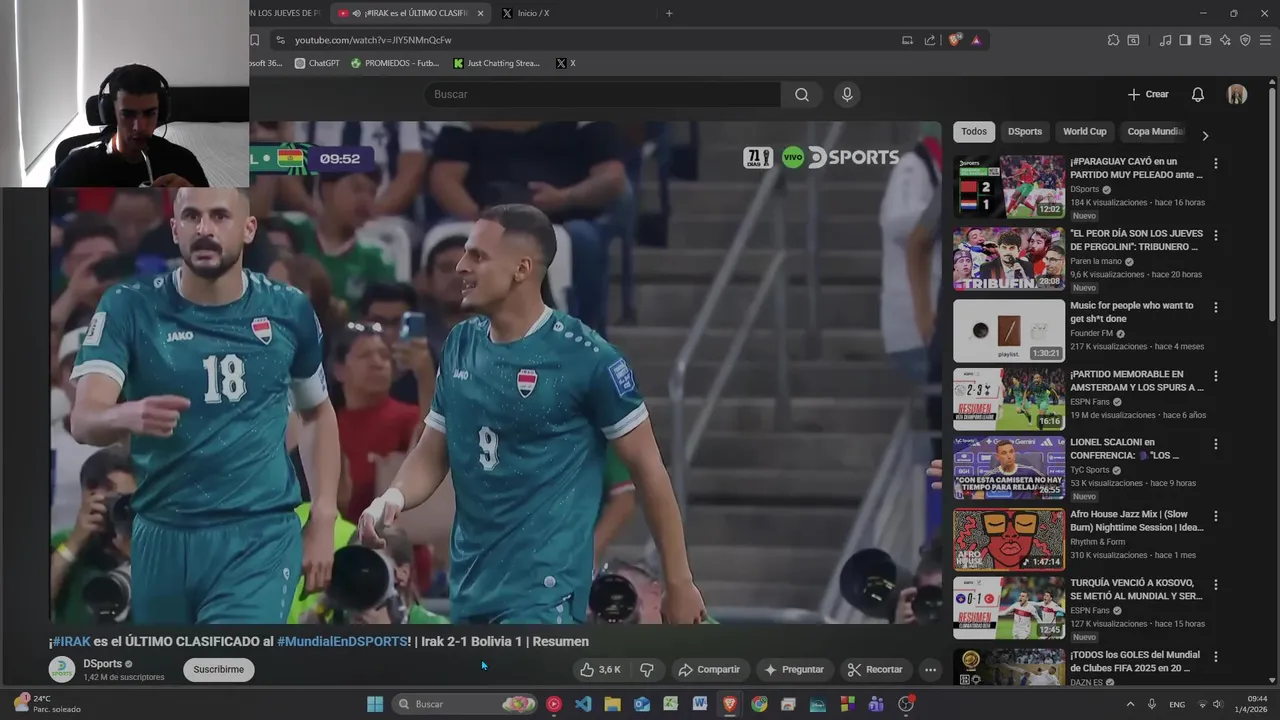Click the YouTube search magnifier button
The image size is (1280, 720).
click(x=802, y=94)
